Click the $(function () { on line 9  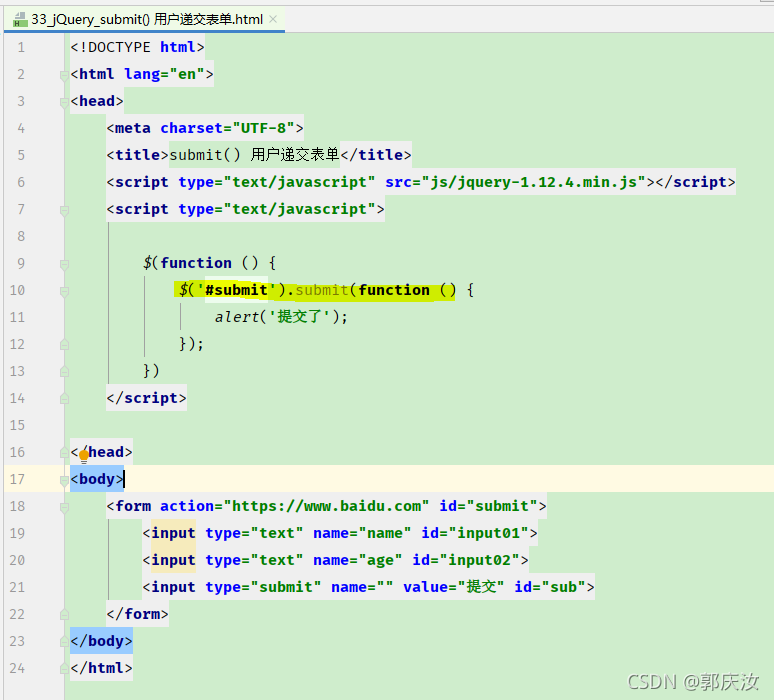[x=209, y=263]
